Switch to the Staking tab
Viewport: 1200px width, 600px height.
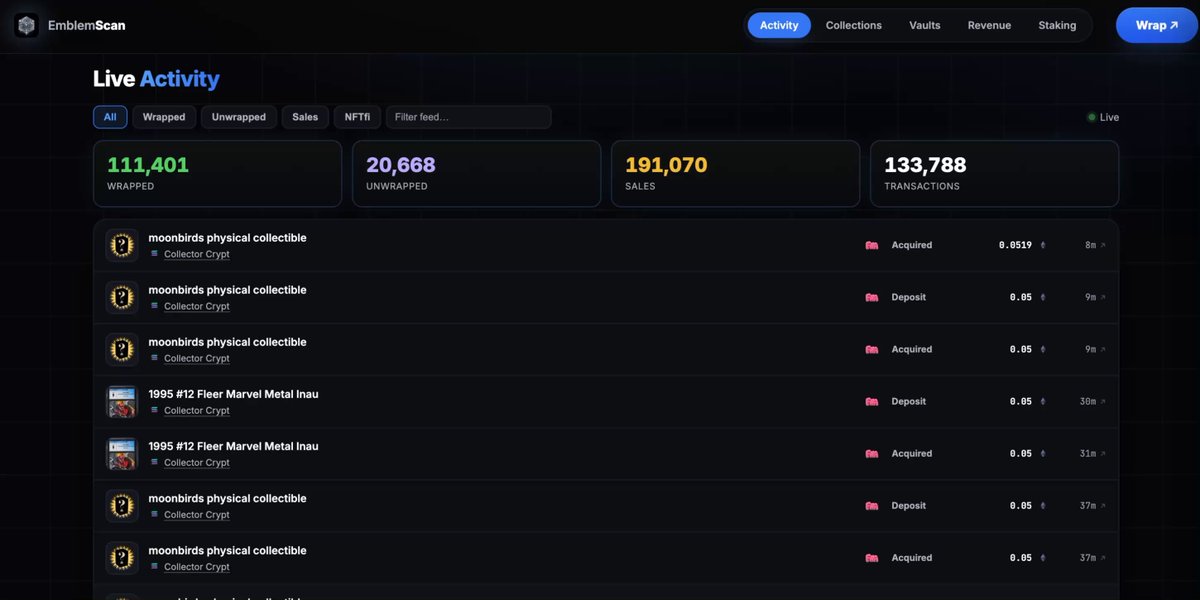[x=1057, y=25]
